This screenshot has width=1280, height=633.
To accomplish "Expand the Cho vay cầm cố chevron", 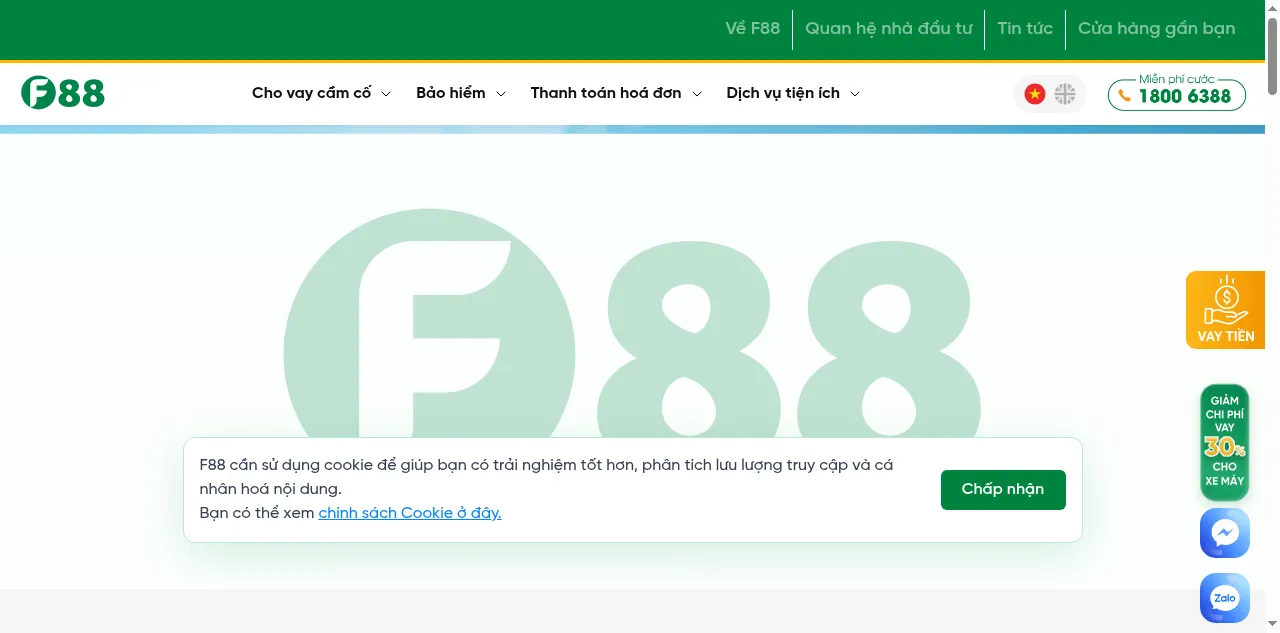I will [386, 94].
